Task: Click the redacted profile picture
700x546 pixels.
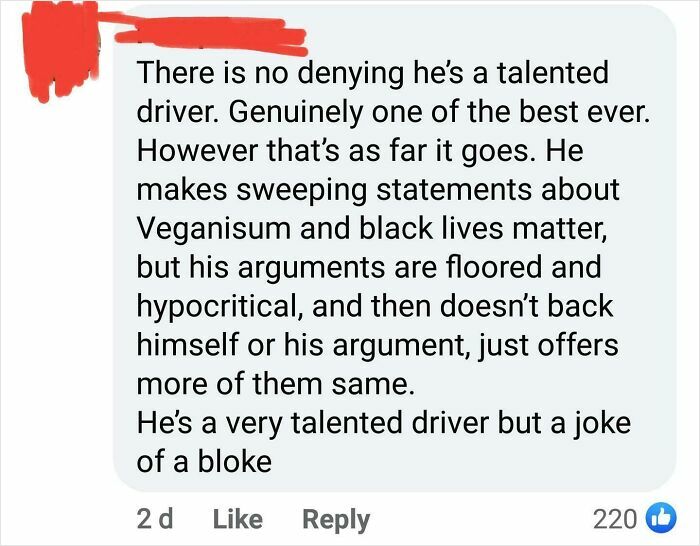Action: (x=52, y=50)
